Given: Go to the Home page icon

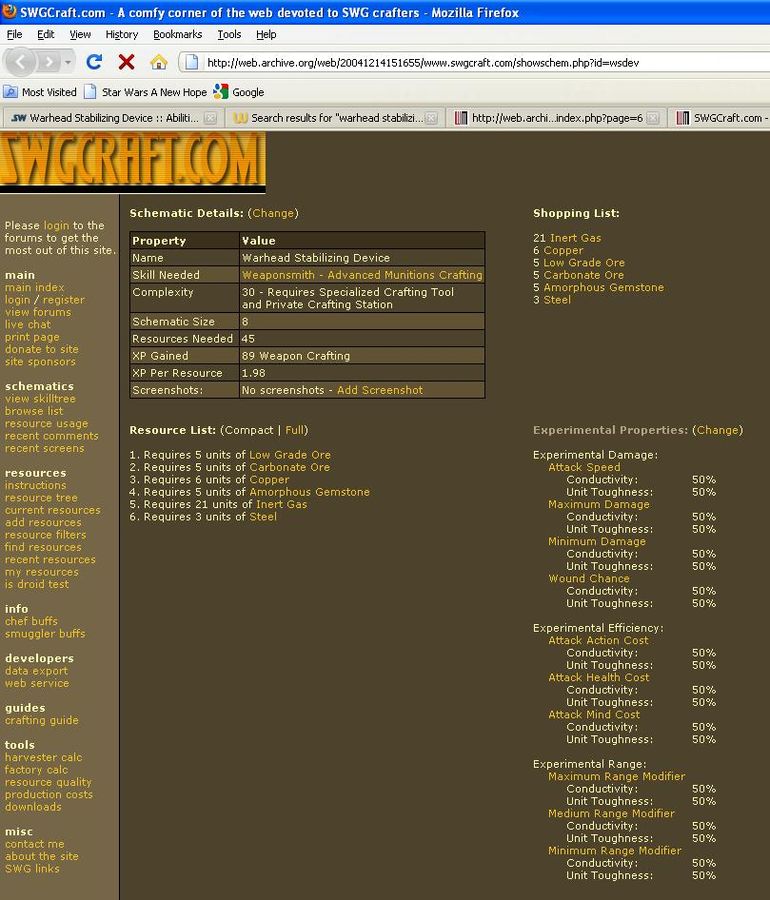Looking at the screenshot, I should coord(158,62).
